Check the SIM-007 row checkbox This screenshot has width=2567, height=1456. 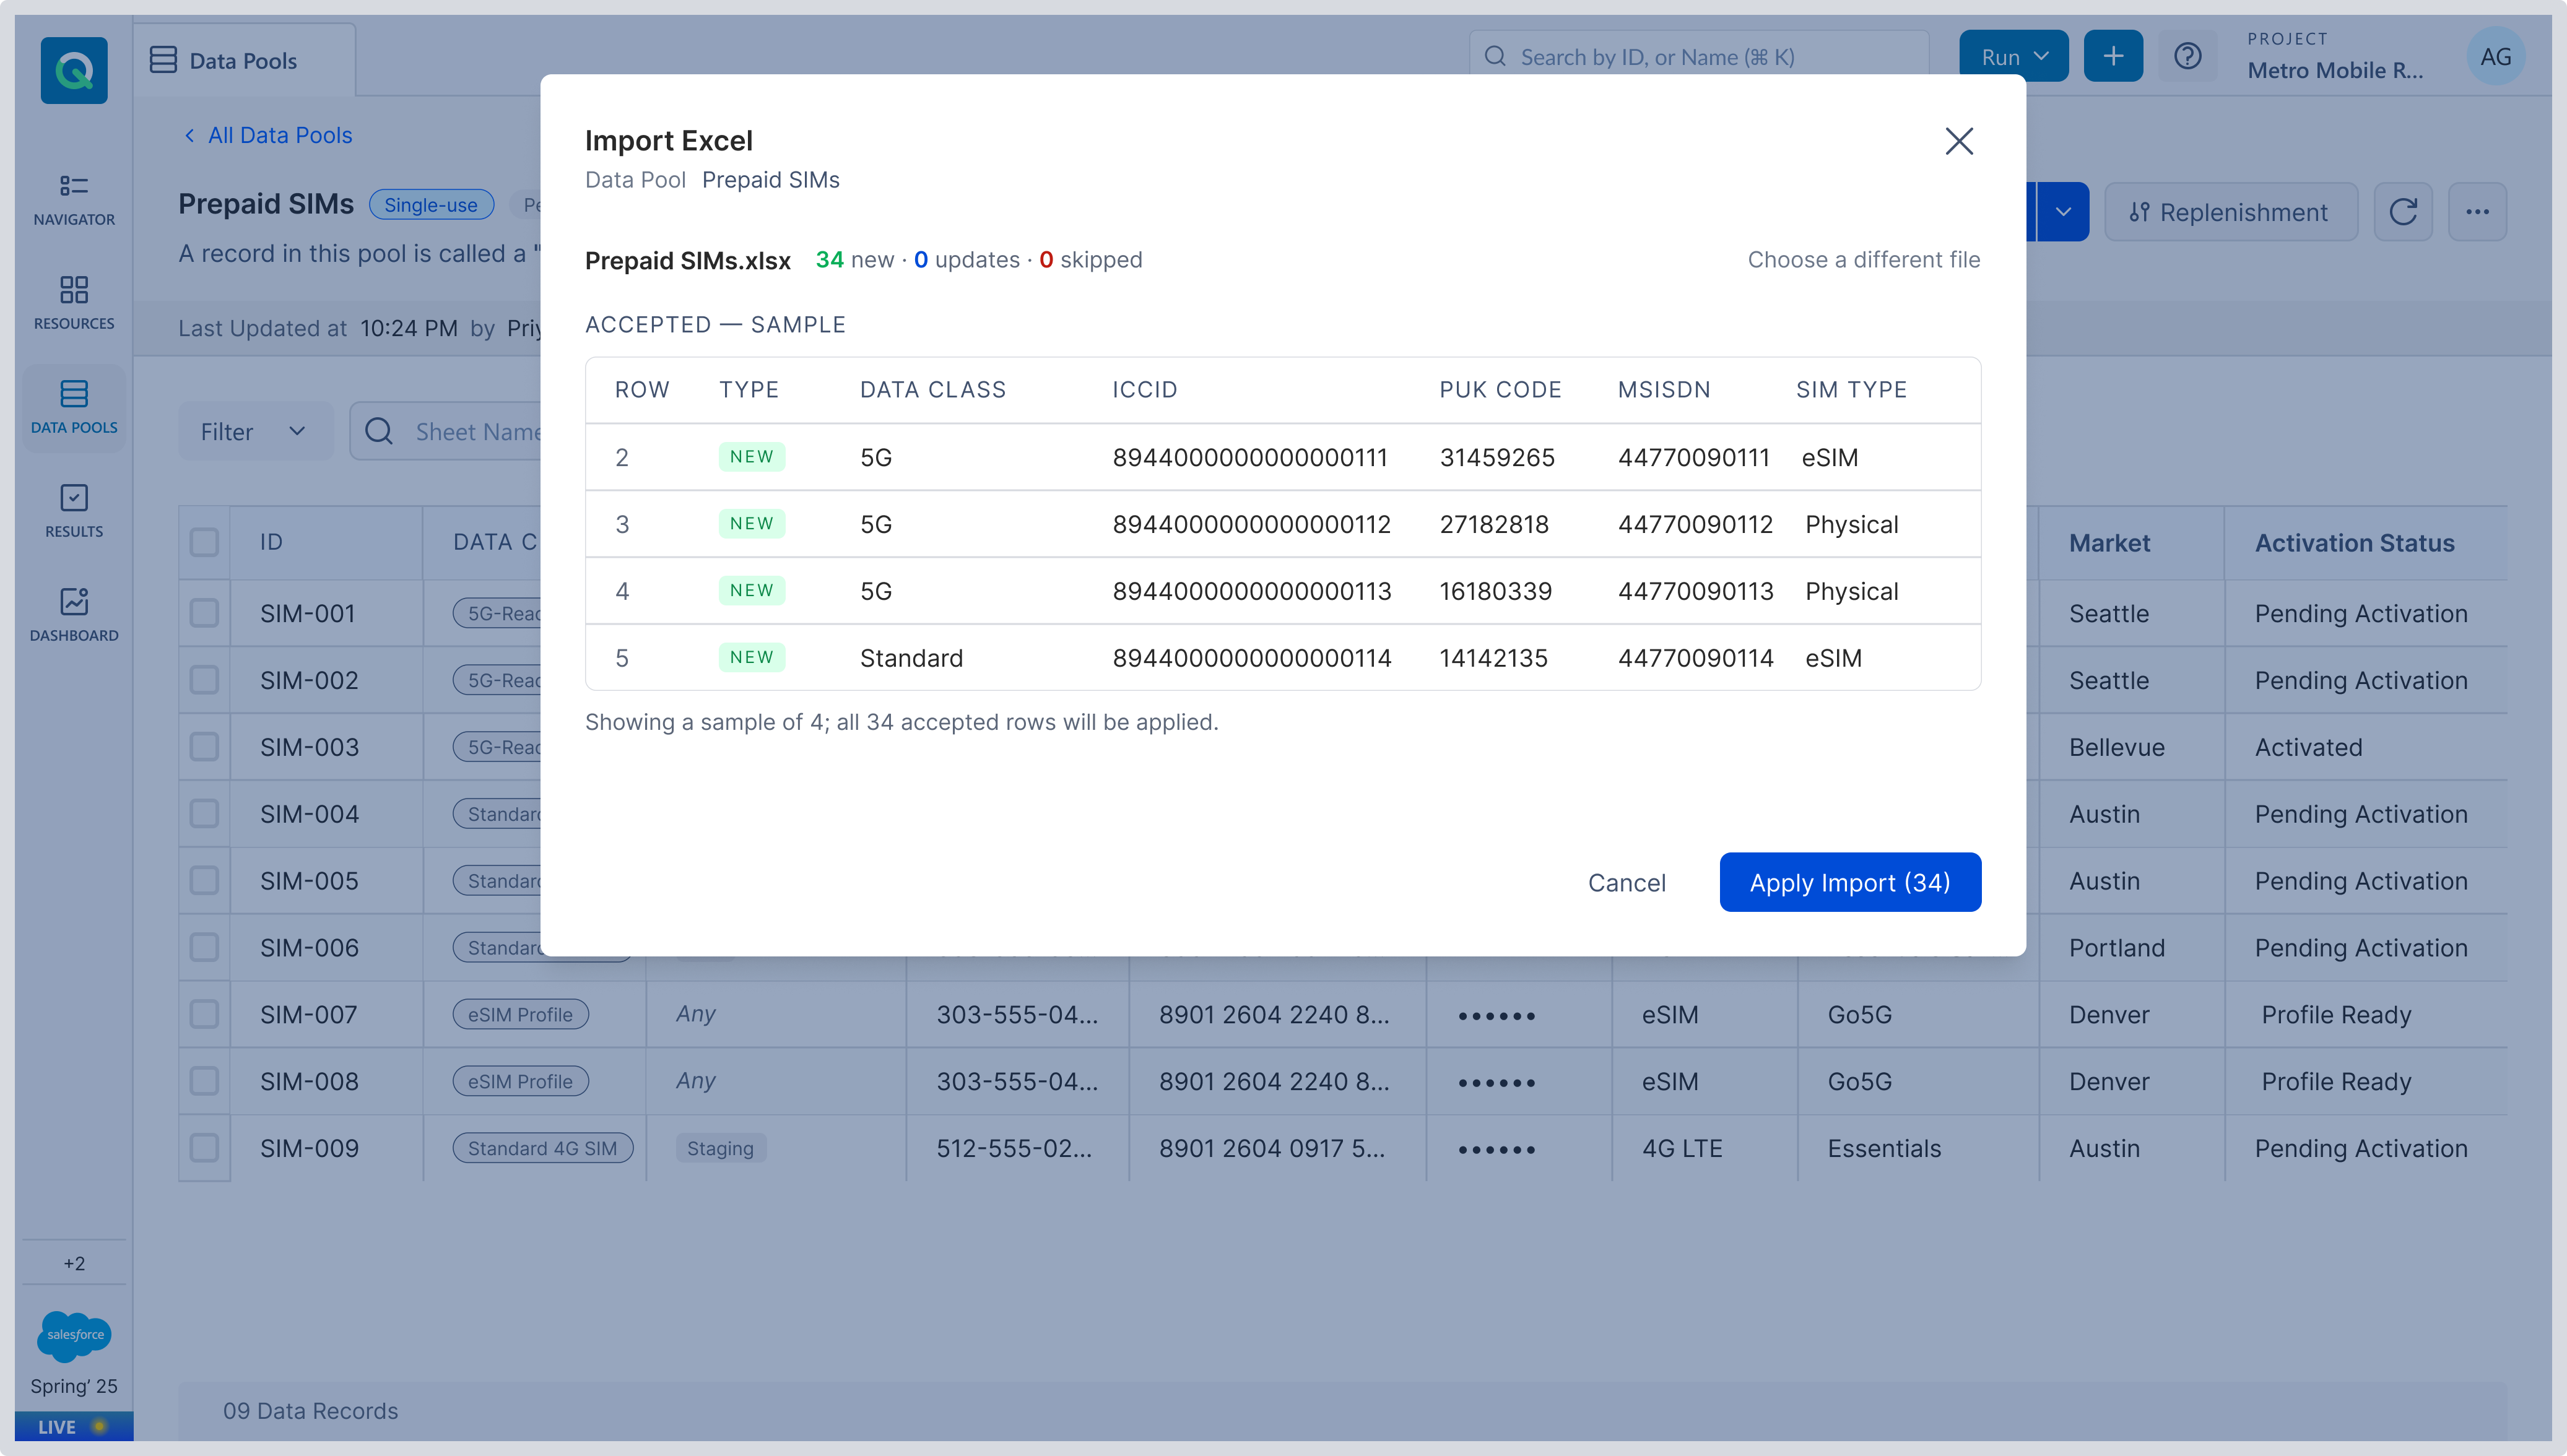pos(204,1014)
